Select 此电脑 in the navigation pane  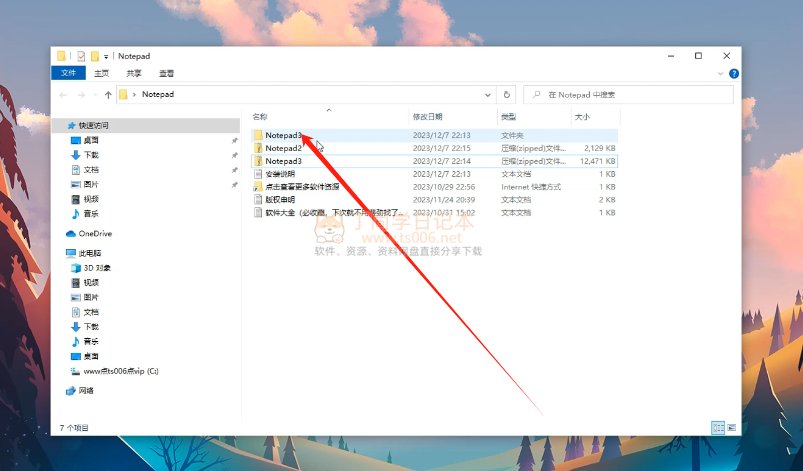click(x=90, y=253)
